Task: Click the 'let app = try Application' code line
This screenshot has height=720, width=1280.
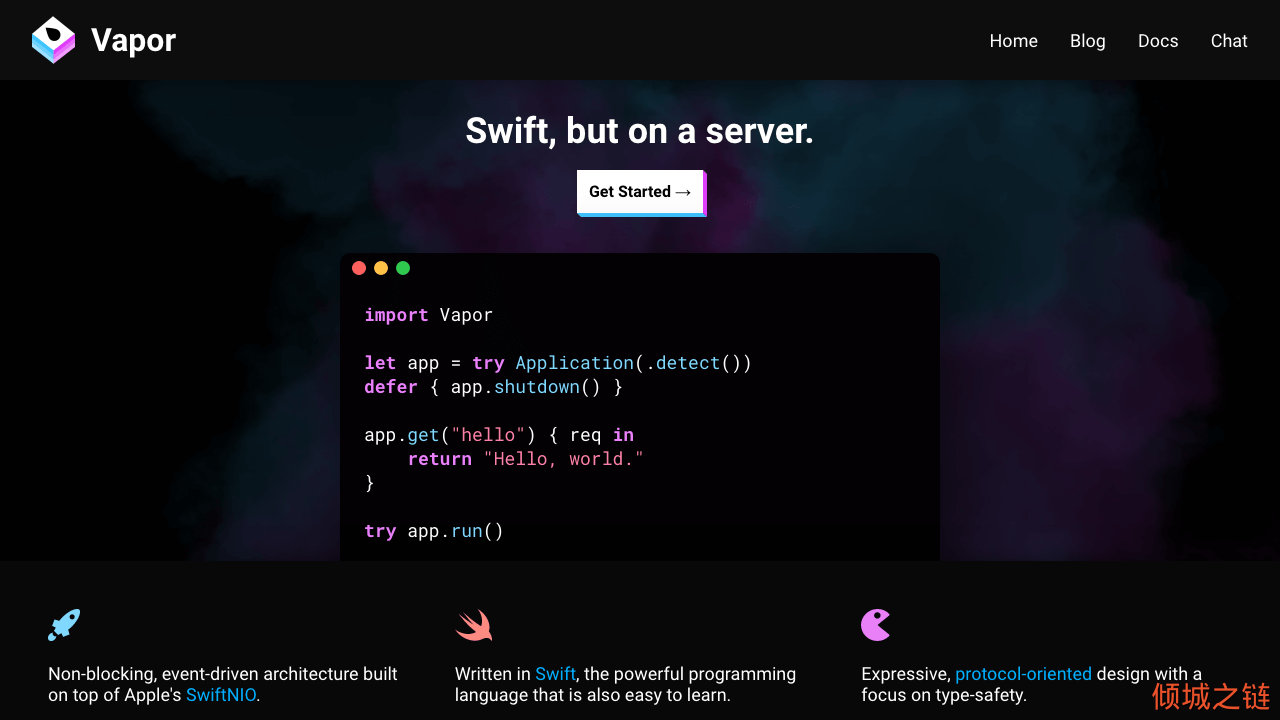Action: pyautogui.click(x=558, y=363)
